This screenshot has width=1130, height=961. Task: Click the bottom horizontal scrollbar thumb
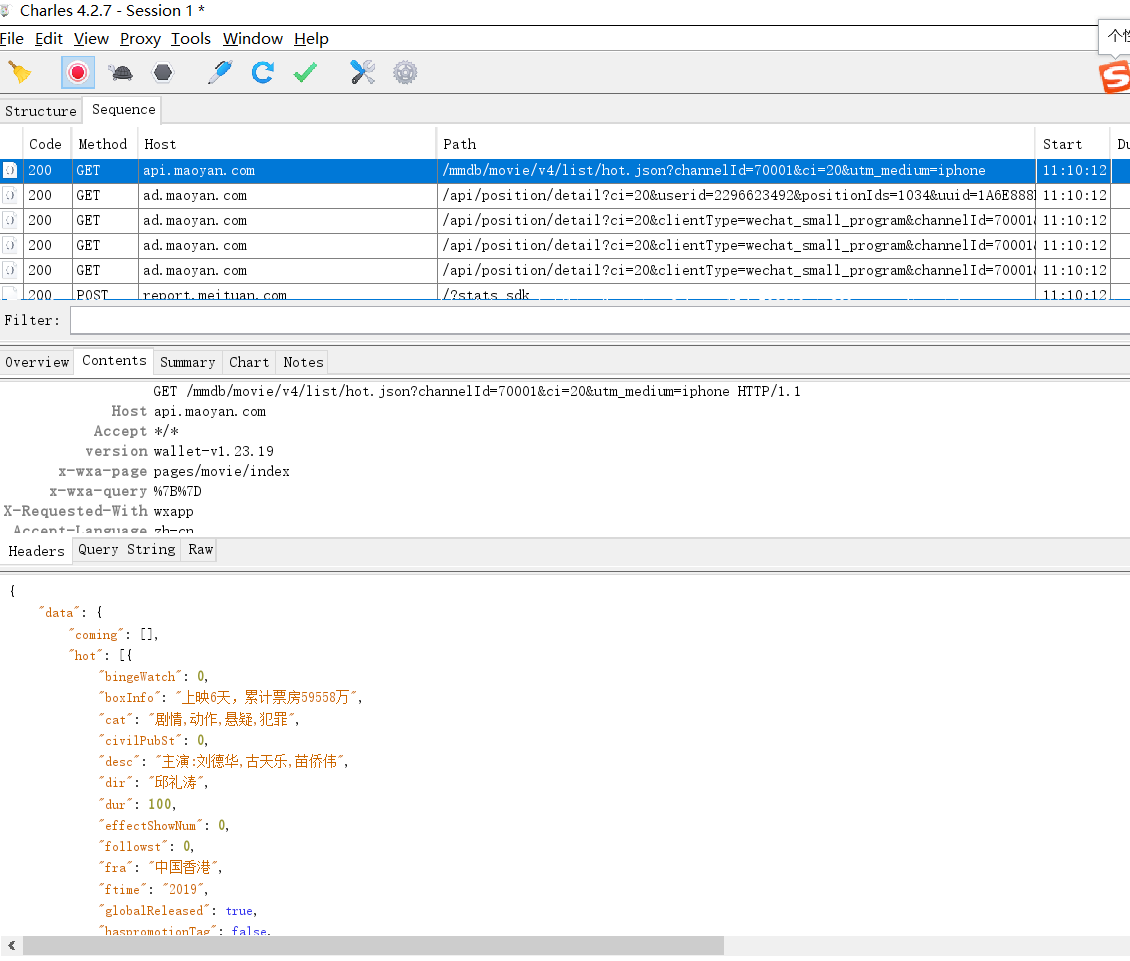(373, 945)
